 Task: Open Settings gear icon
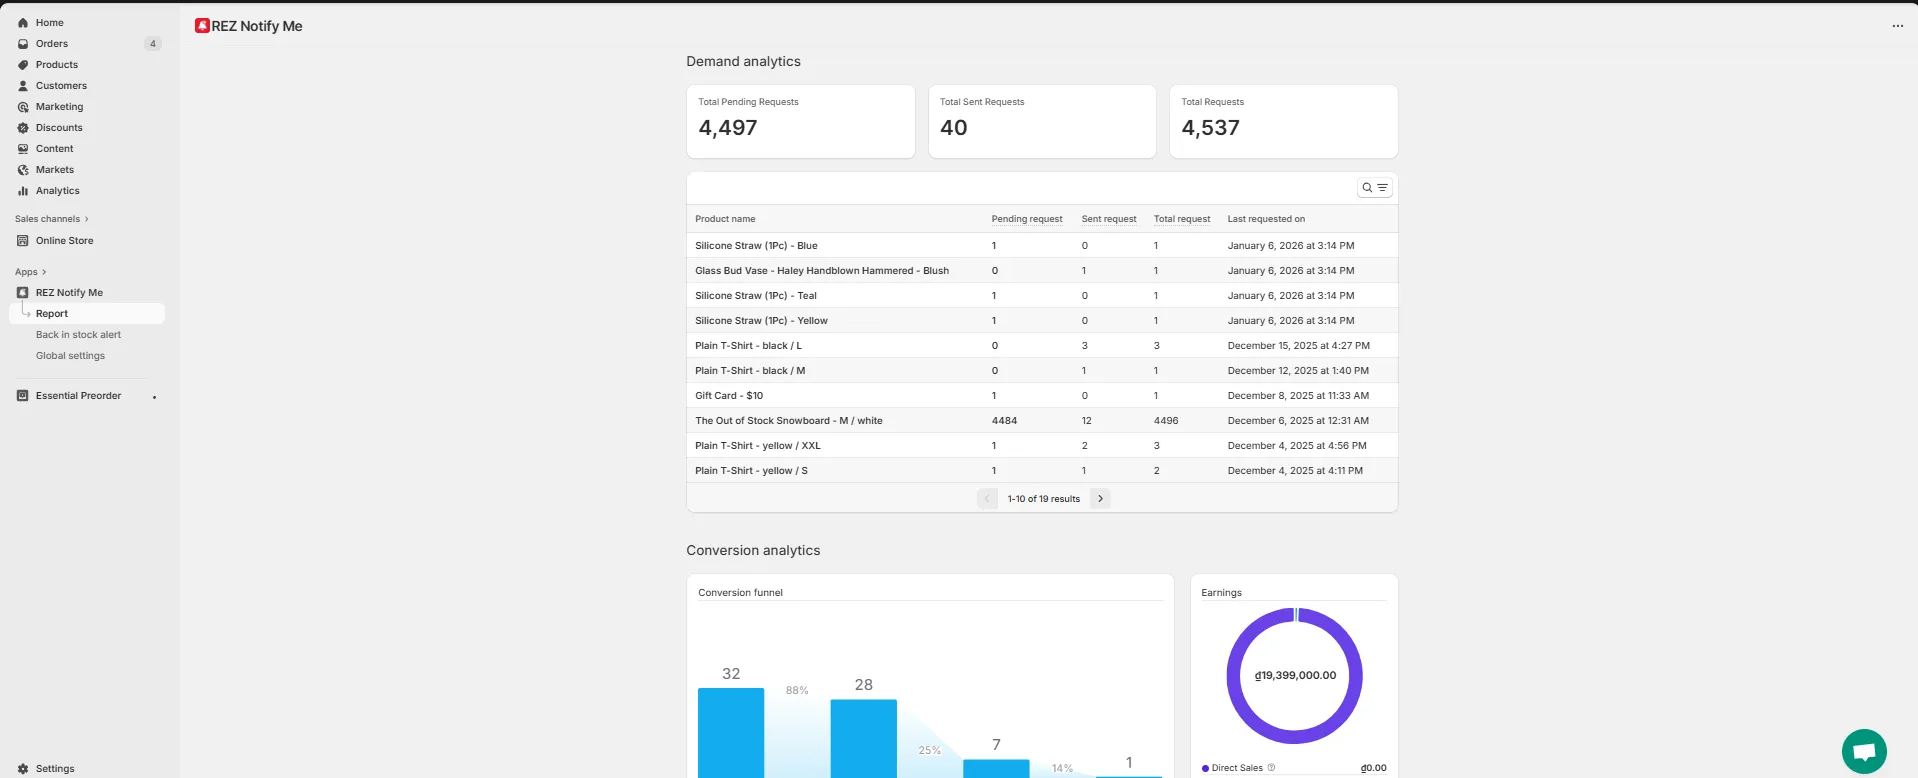[x=23, y=769]
